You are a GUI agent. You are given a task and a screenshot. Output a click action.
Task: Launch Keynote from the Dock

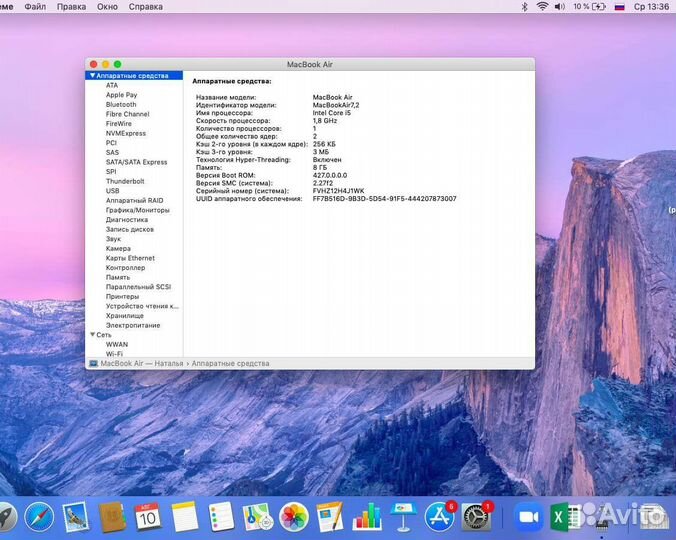[x=403, y=517]
